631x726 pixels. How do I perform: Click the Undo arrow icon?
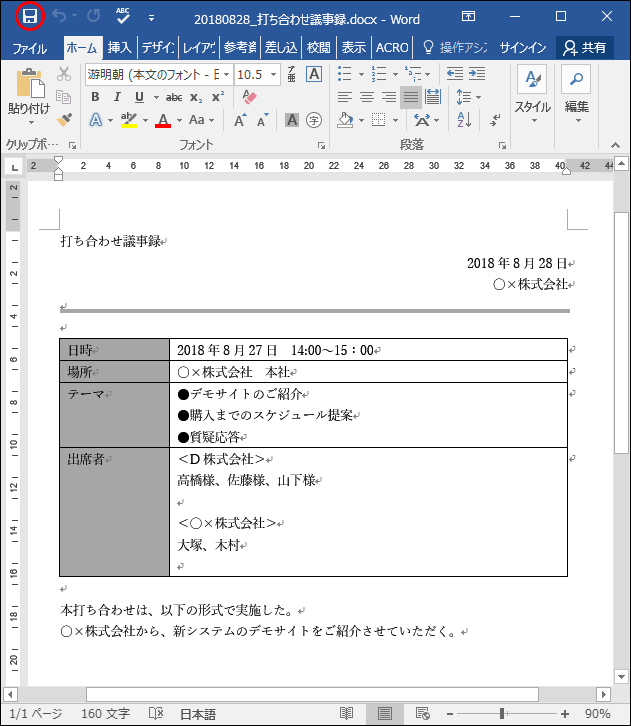click(x=59, y=16)
